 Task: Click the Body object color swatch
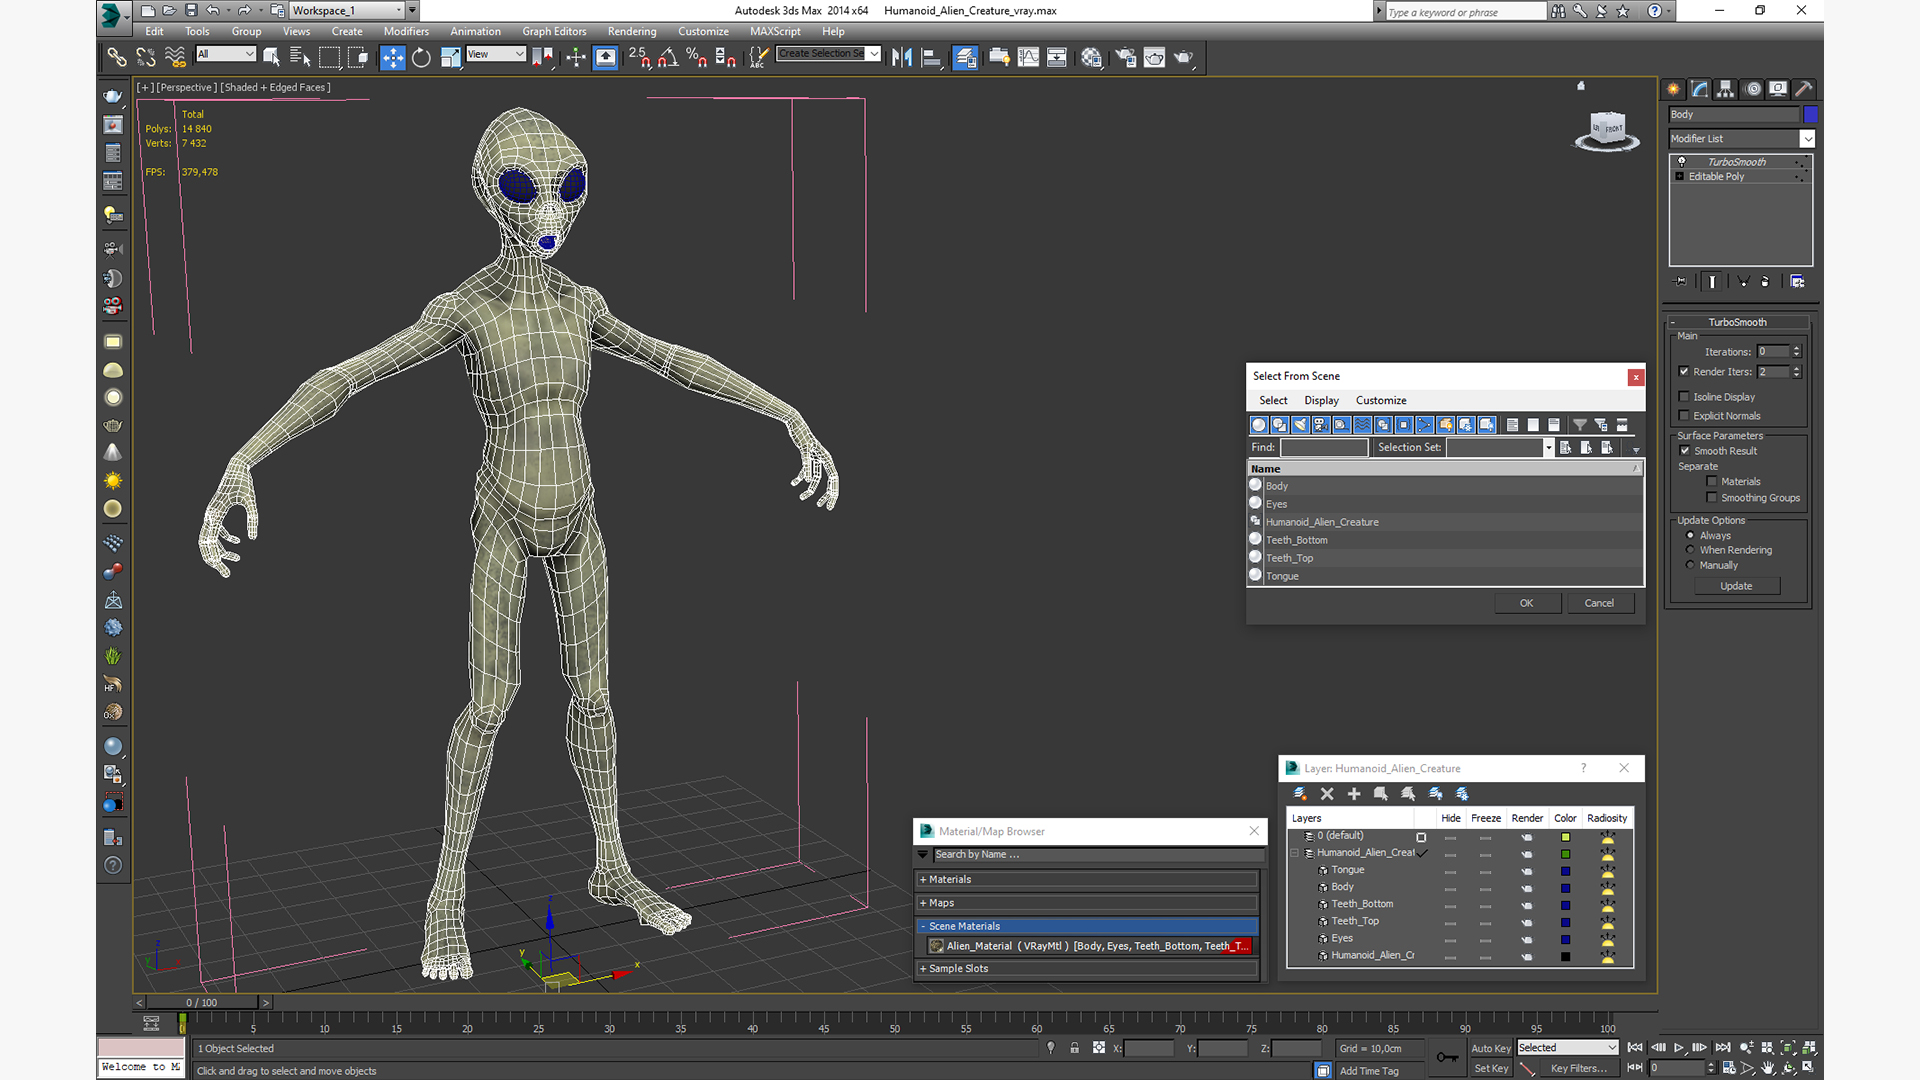coord(1810,115)
